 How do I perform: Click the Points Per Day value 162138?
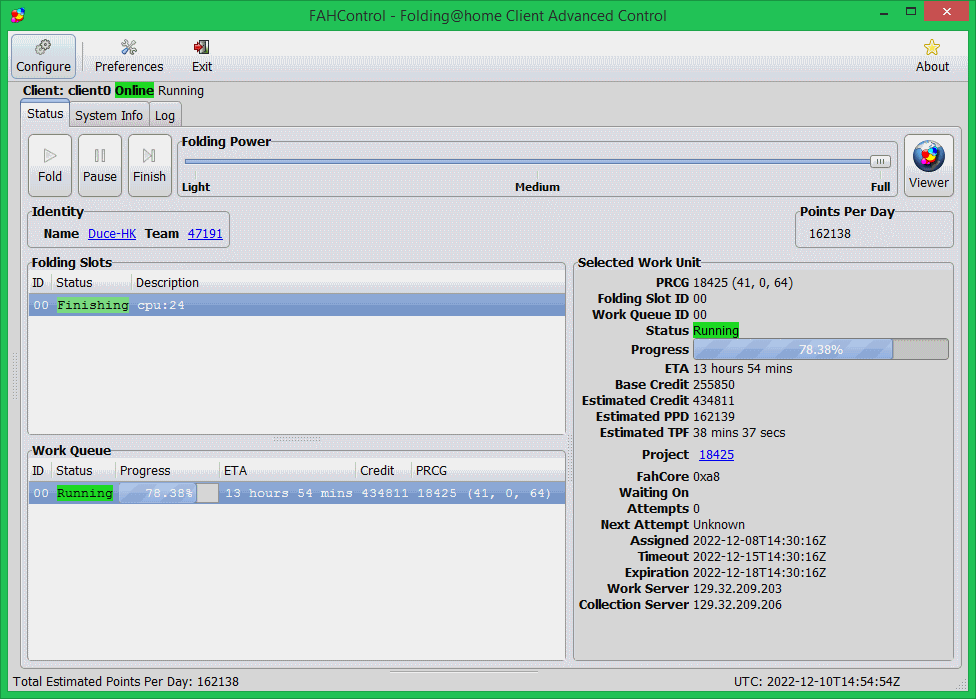(830, 234)
